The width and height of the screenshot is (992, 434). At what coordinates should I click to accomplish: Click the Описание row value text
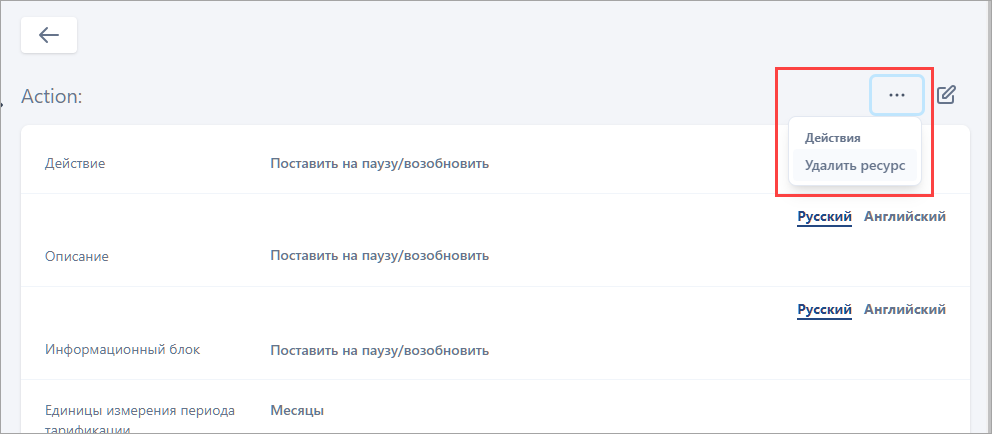pyautogui.click(x=379, y=256)
